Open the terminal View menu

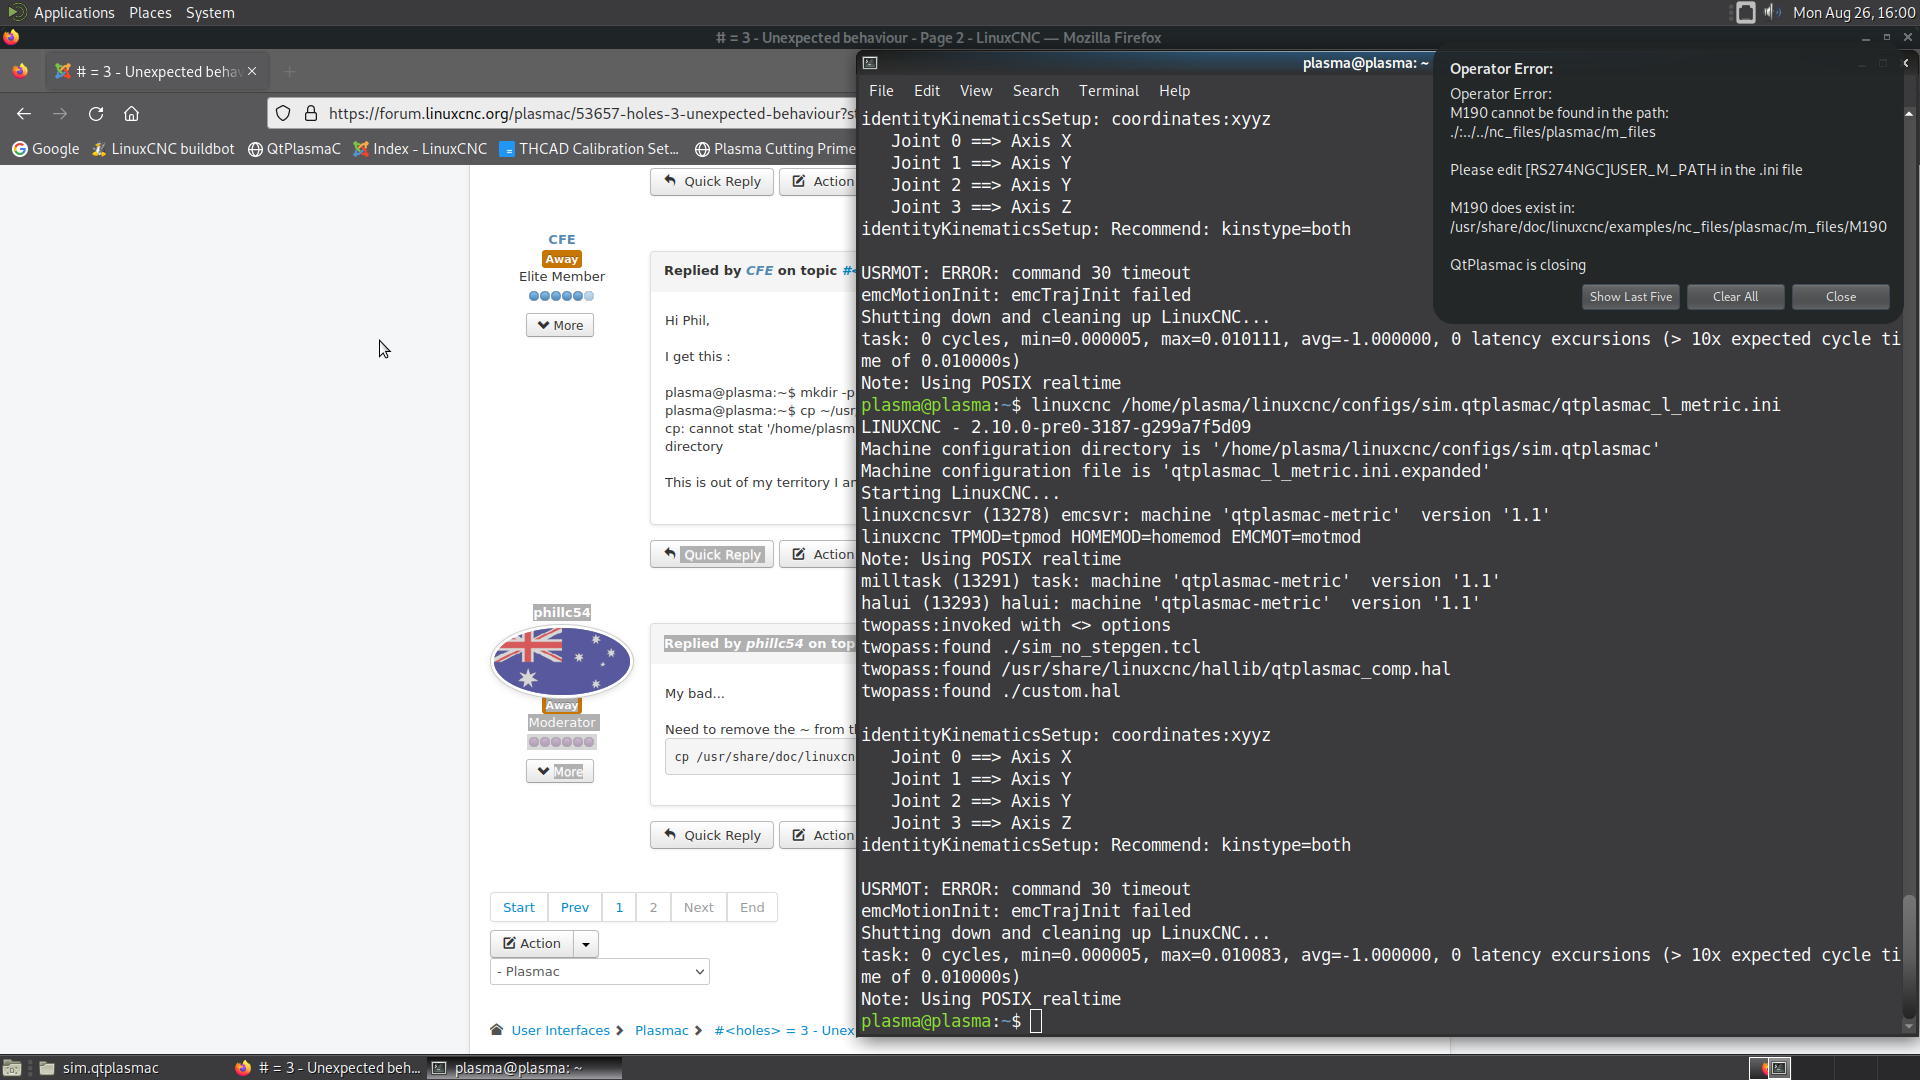coord(976,91)
